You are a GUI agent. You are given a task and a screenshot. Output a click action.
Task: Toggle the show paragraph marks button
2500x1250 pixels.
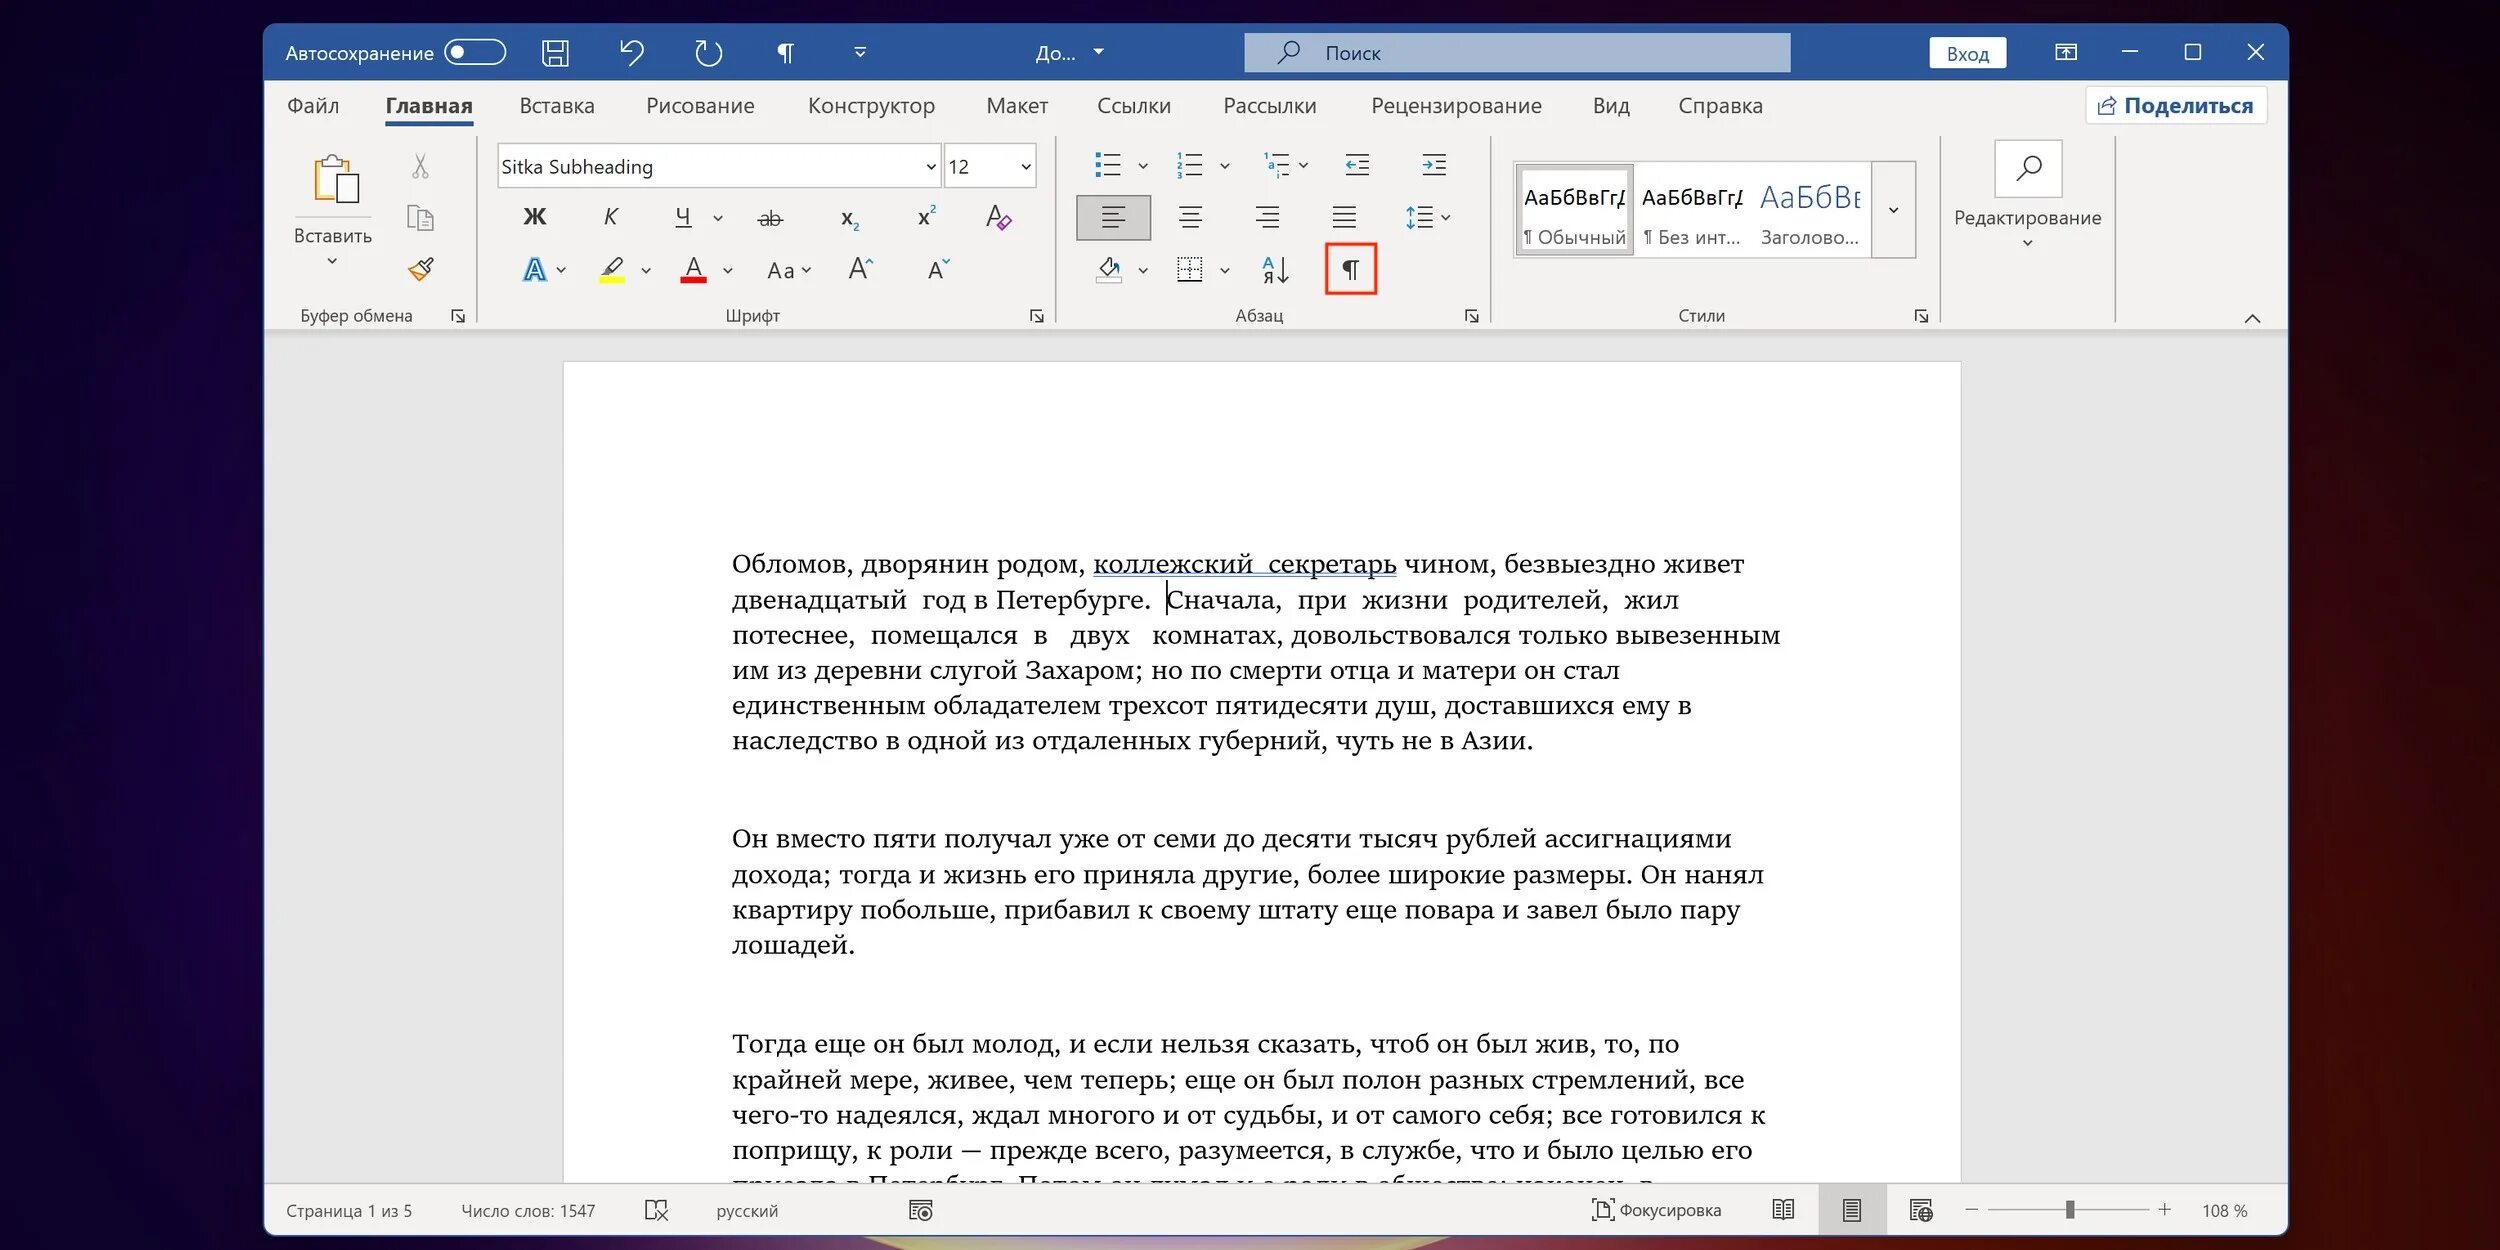coord(1350,269)
